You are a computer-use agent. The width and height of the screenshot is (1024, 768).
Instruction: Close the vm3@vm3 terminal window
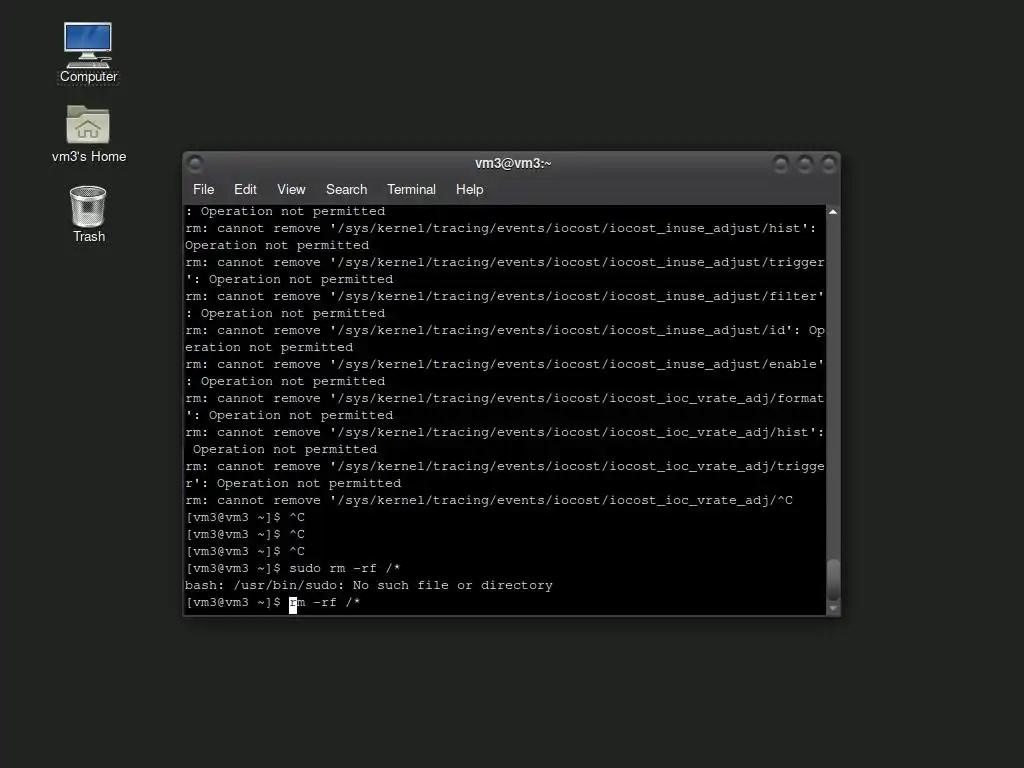click(829, 163)
